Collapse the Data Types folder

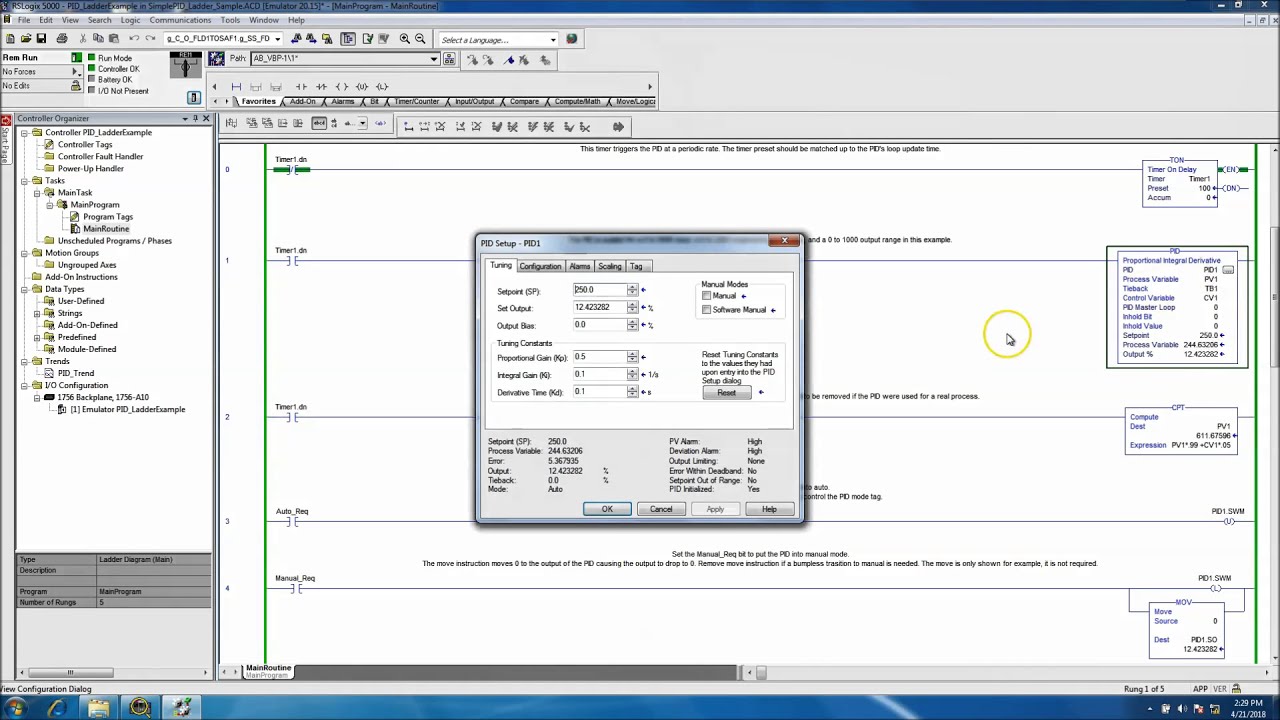pyautogui.click(x=24, y=289)
